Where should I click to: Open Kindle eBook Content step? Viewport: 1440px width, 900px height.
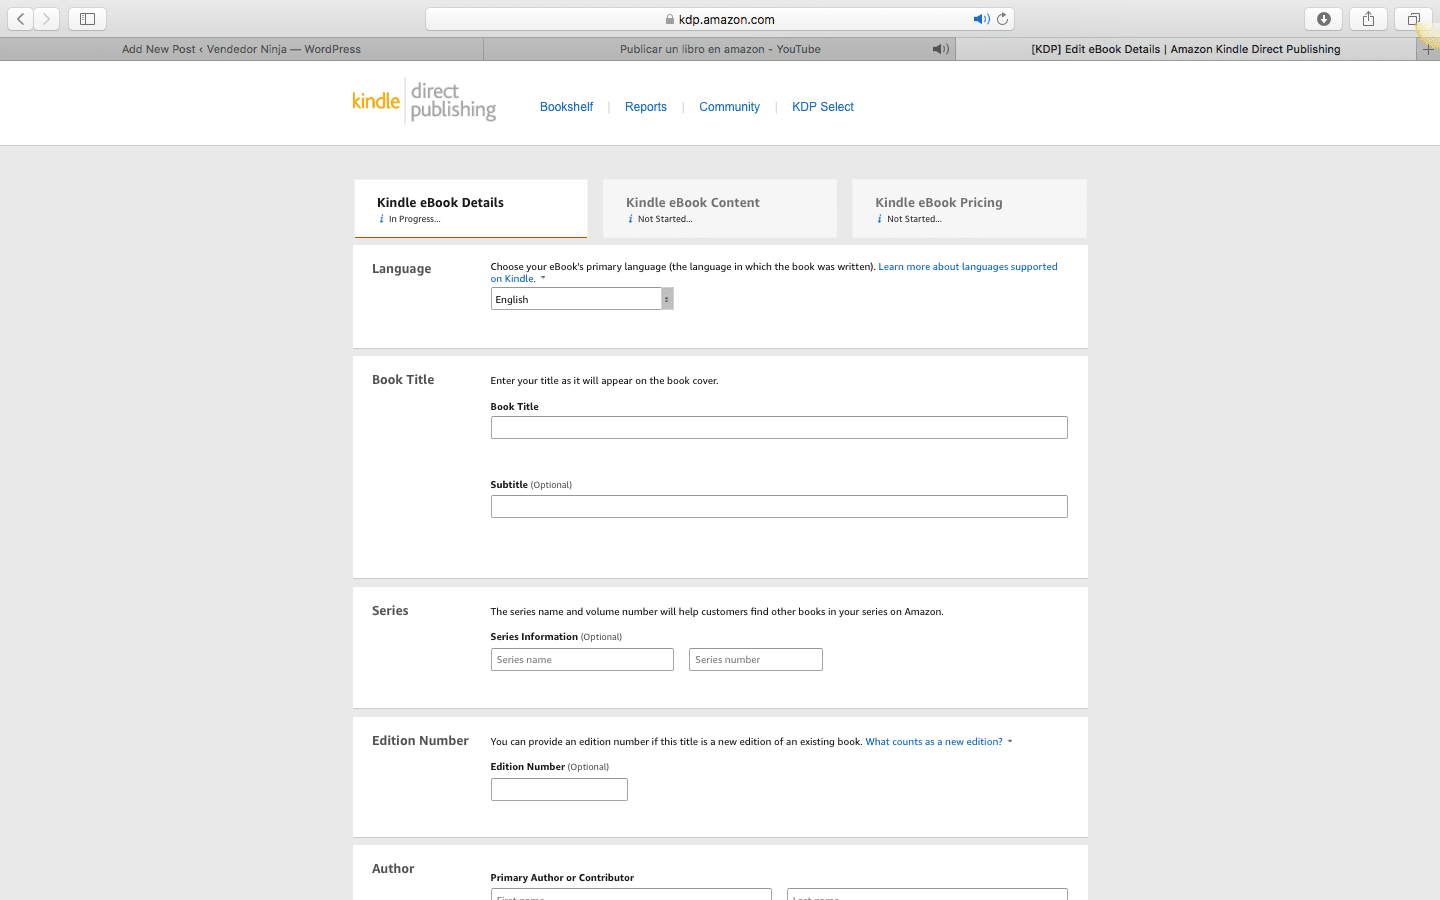tap(720, 208)
